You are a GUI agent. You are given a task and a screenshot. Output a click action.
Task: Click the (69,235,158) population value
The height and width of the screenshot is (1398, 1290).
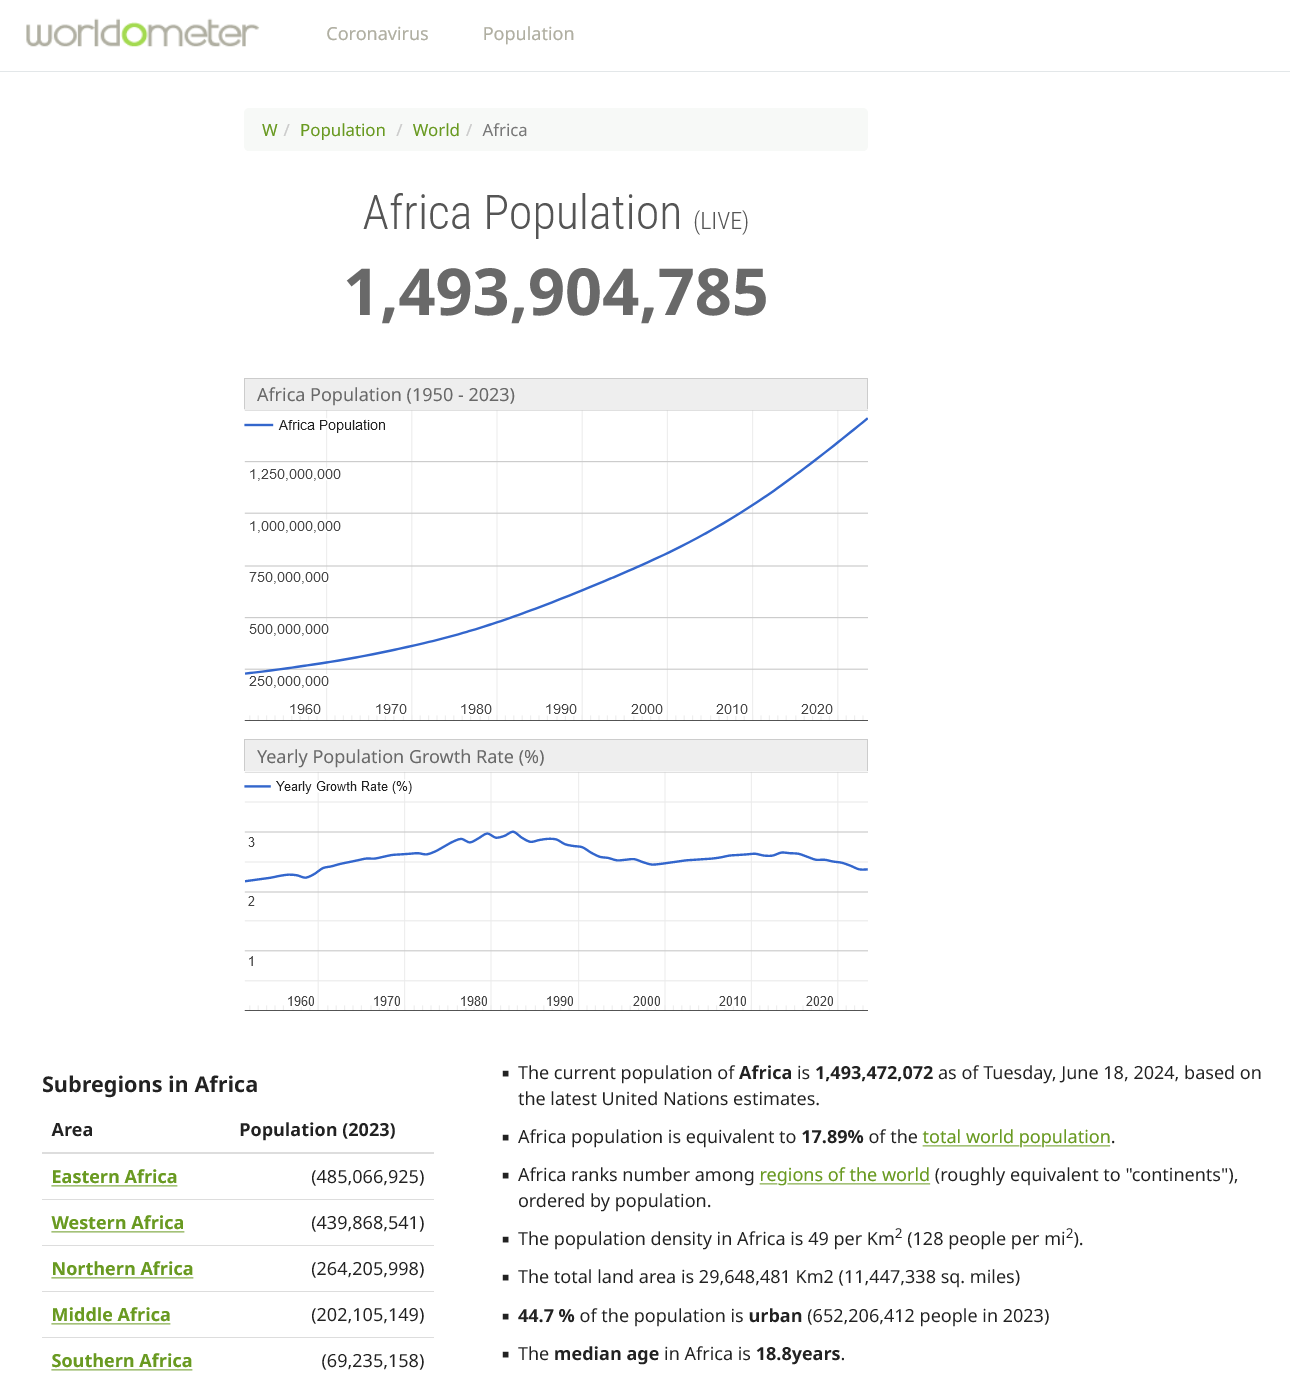click(x=372, y=1361)
